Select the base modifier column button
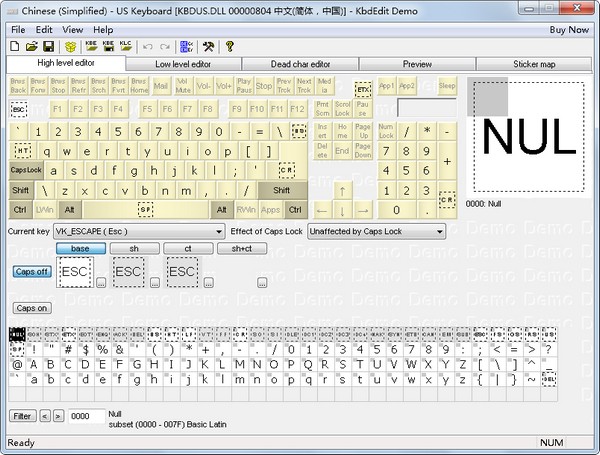The height and width of the screenshot is (455, 600). [81, 248]
